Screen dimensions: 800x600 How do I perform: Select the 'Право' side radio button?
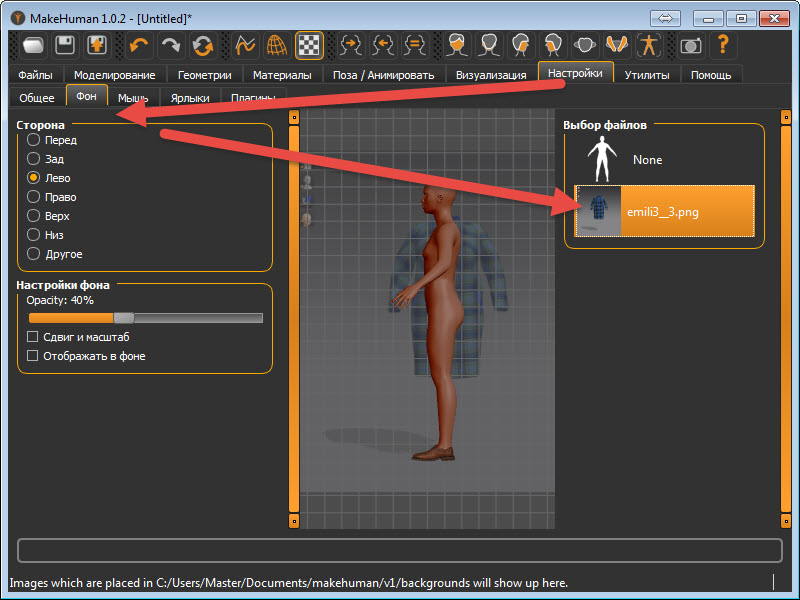point(34,197)
